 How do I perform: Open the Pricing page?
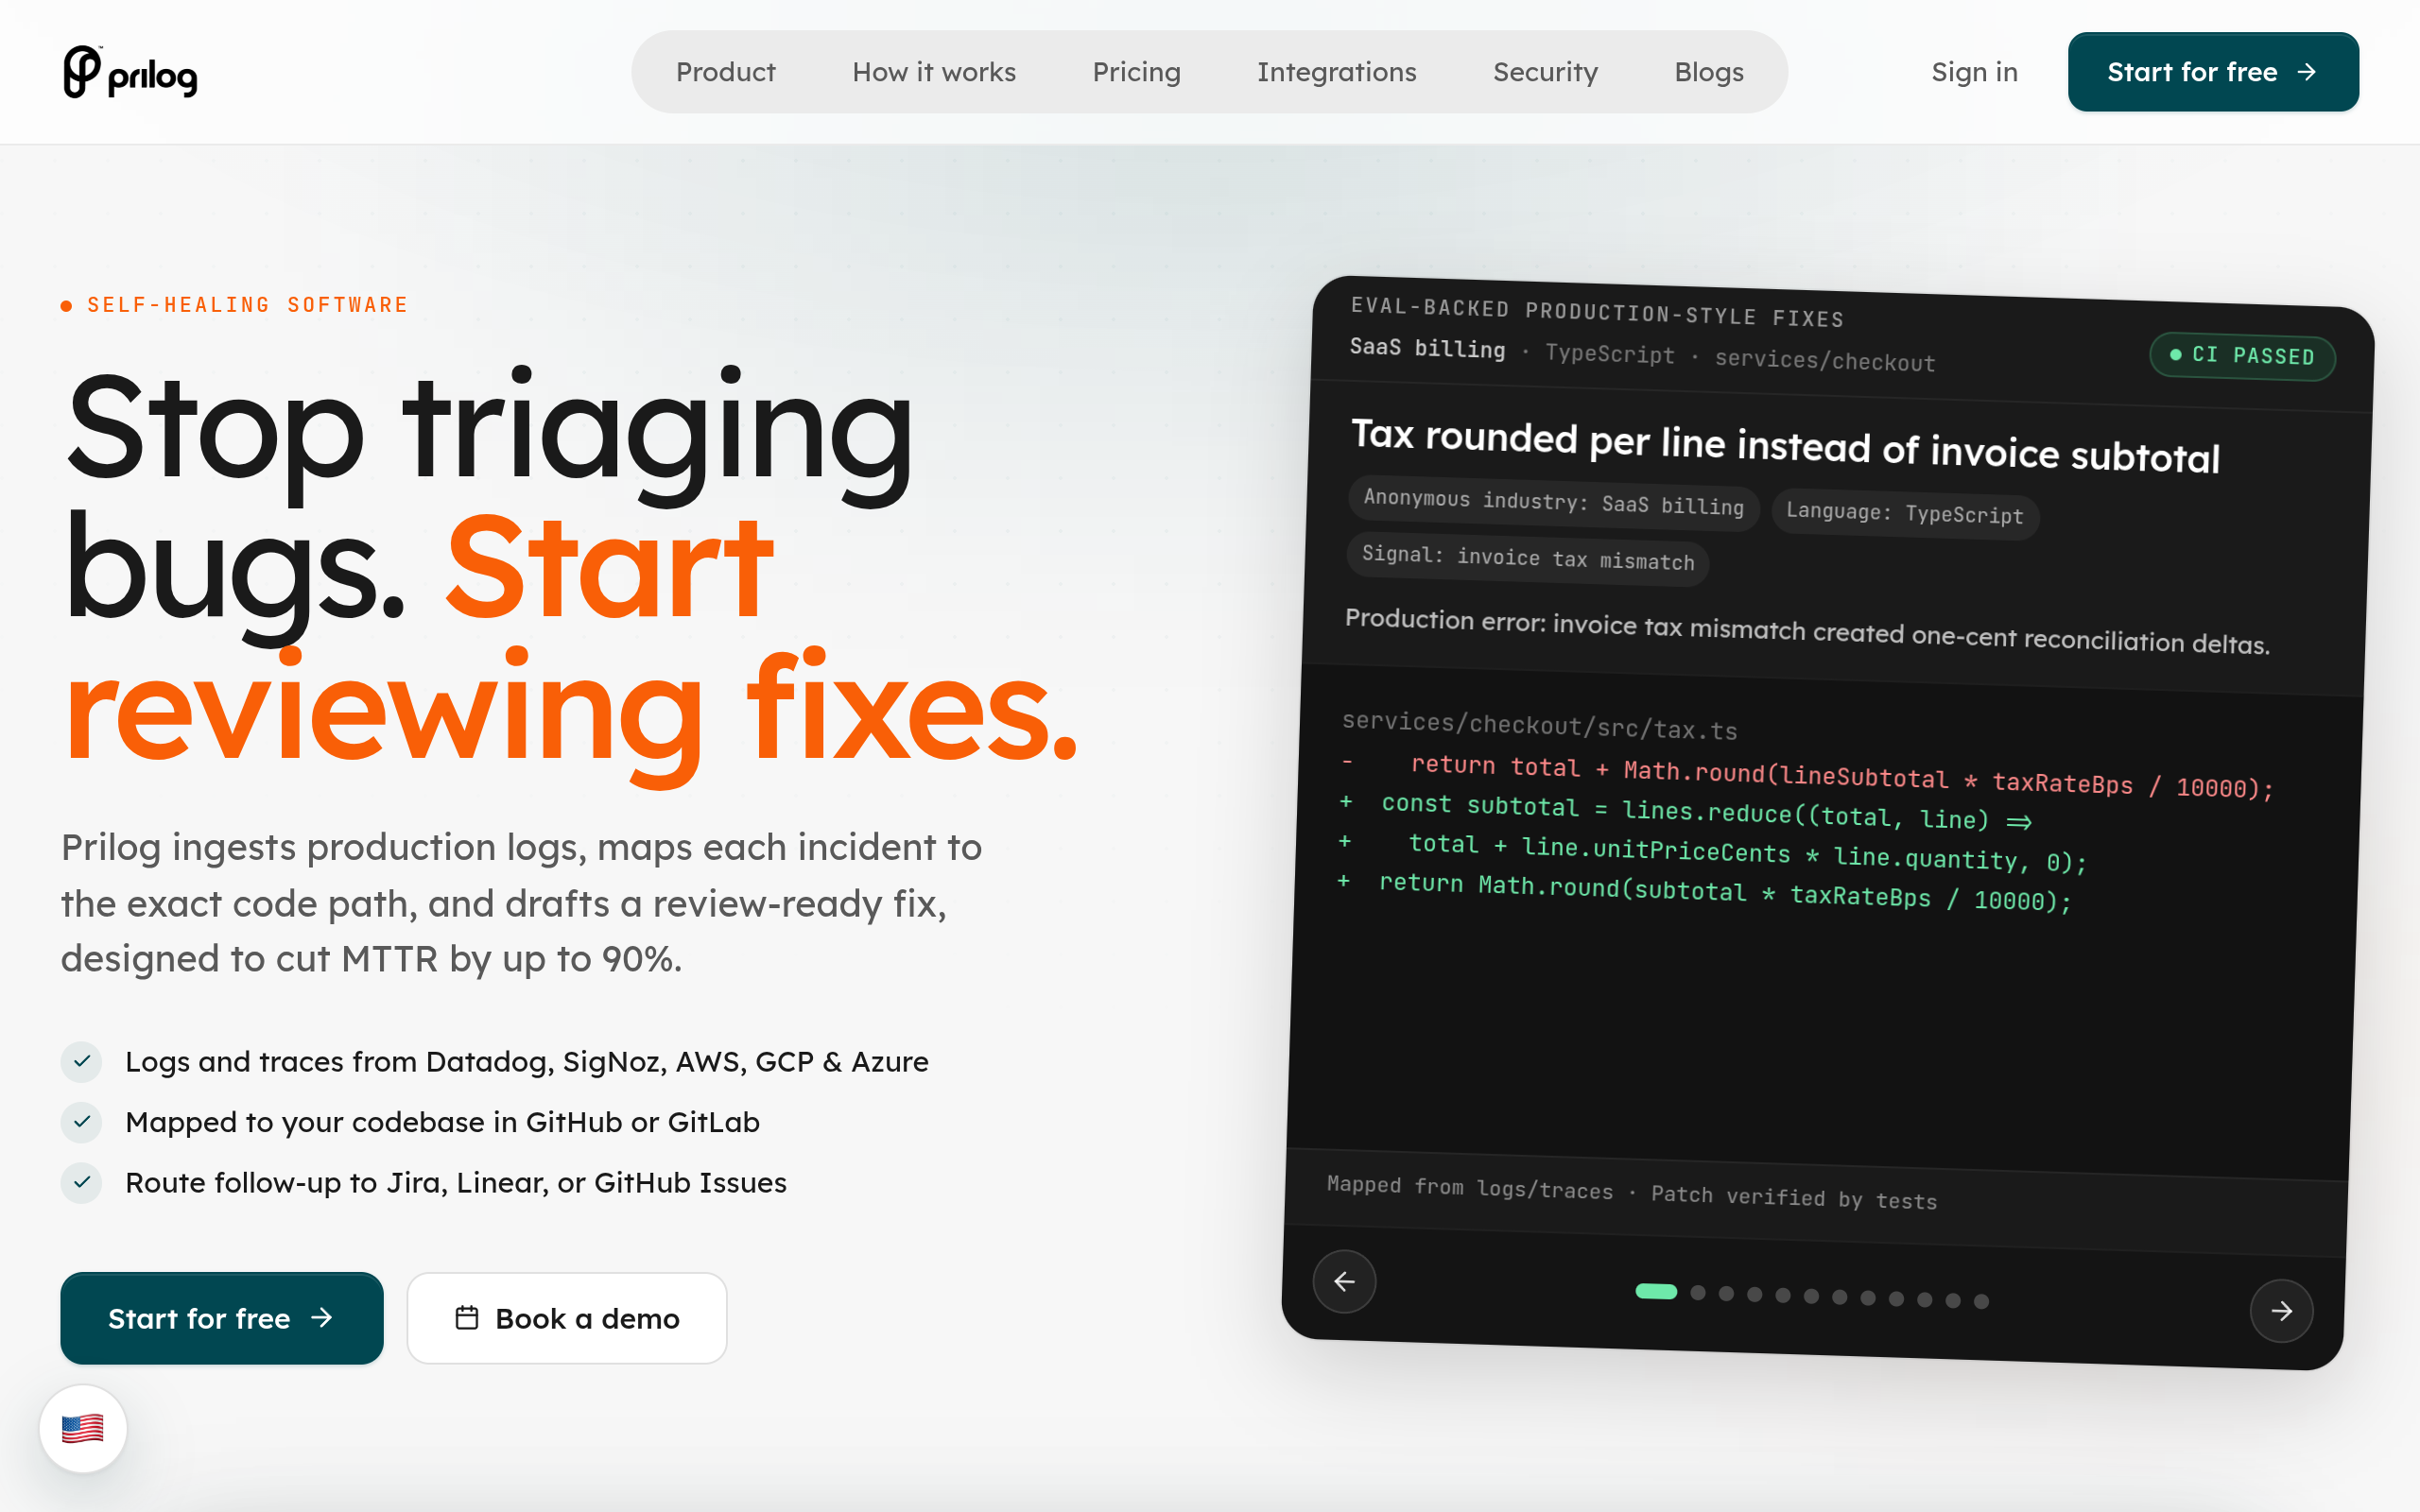coord(1136,72)
